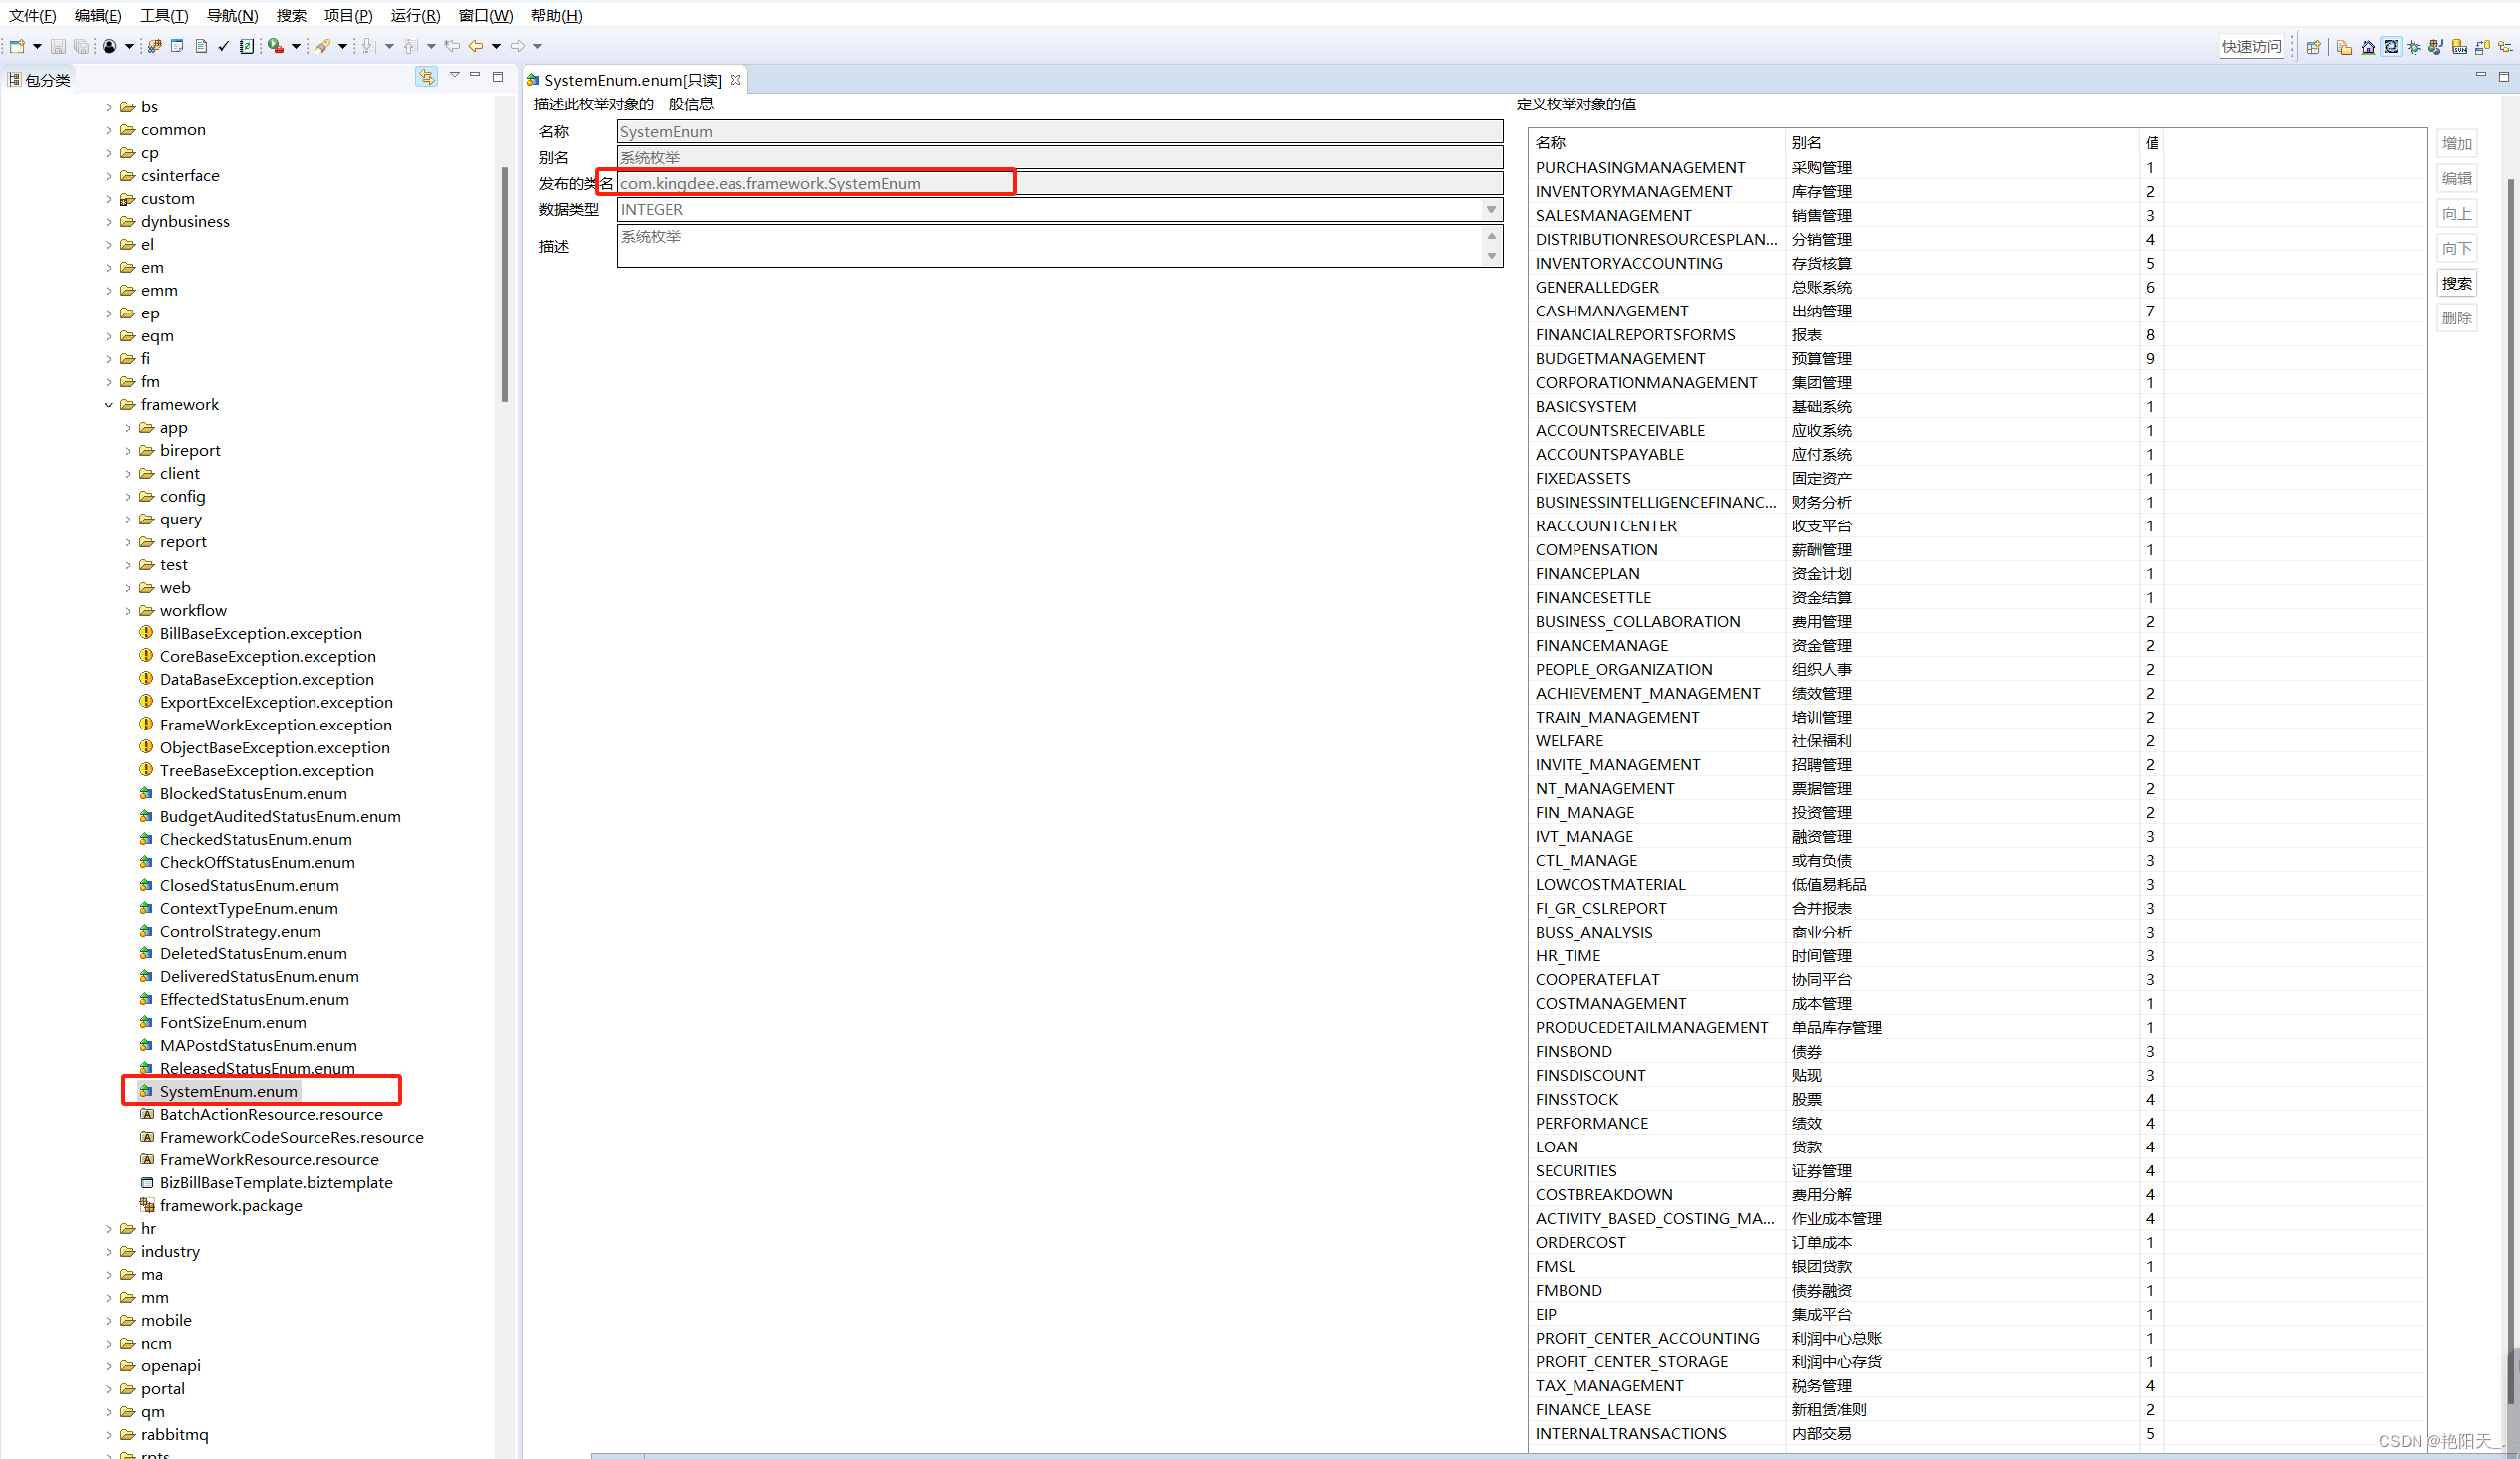This screenshot has height=1459, width=2520.
Task: Select SystemEnum.enum in the tree
Action: [228, 1091]
